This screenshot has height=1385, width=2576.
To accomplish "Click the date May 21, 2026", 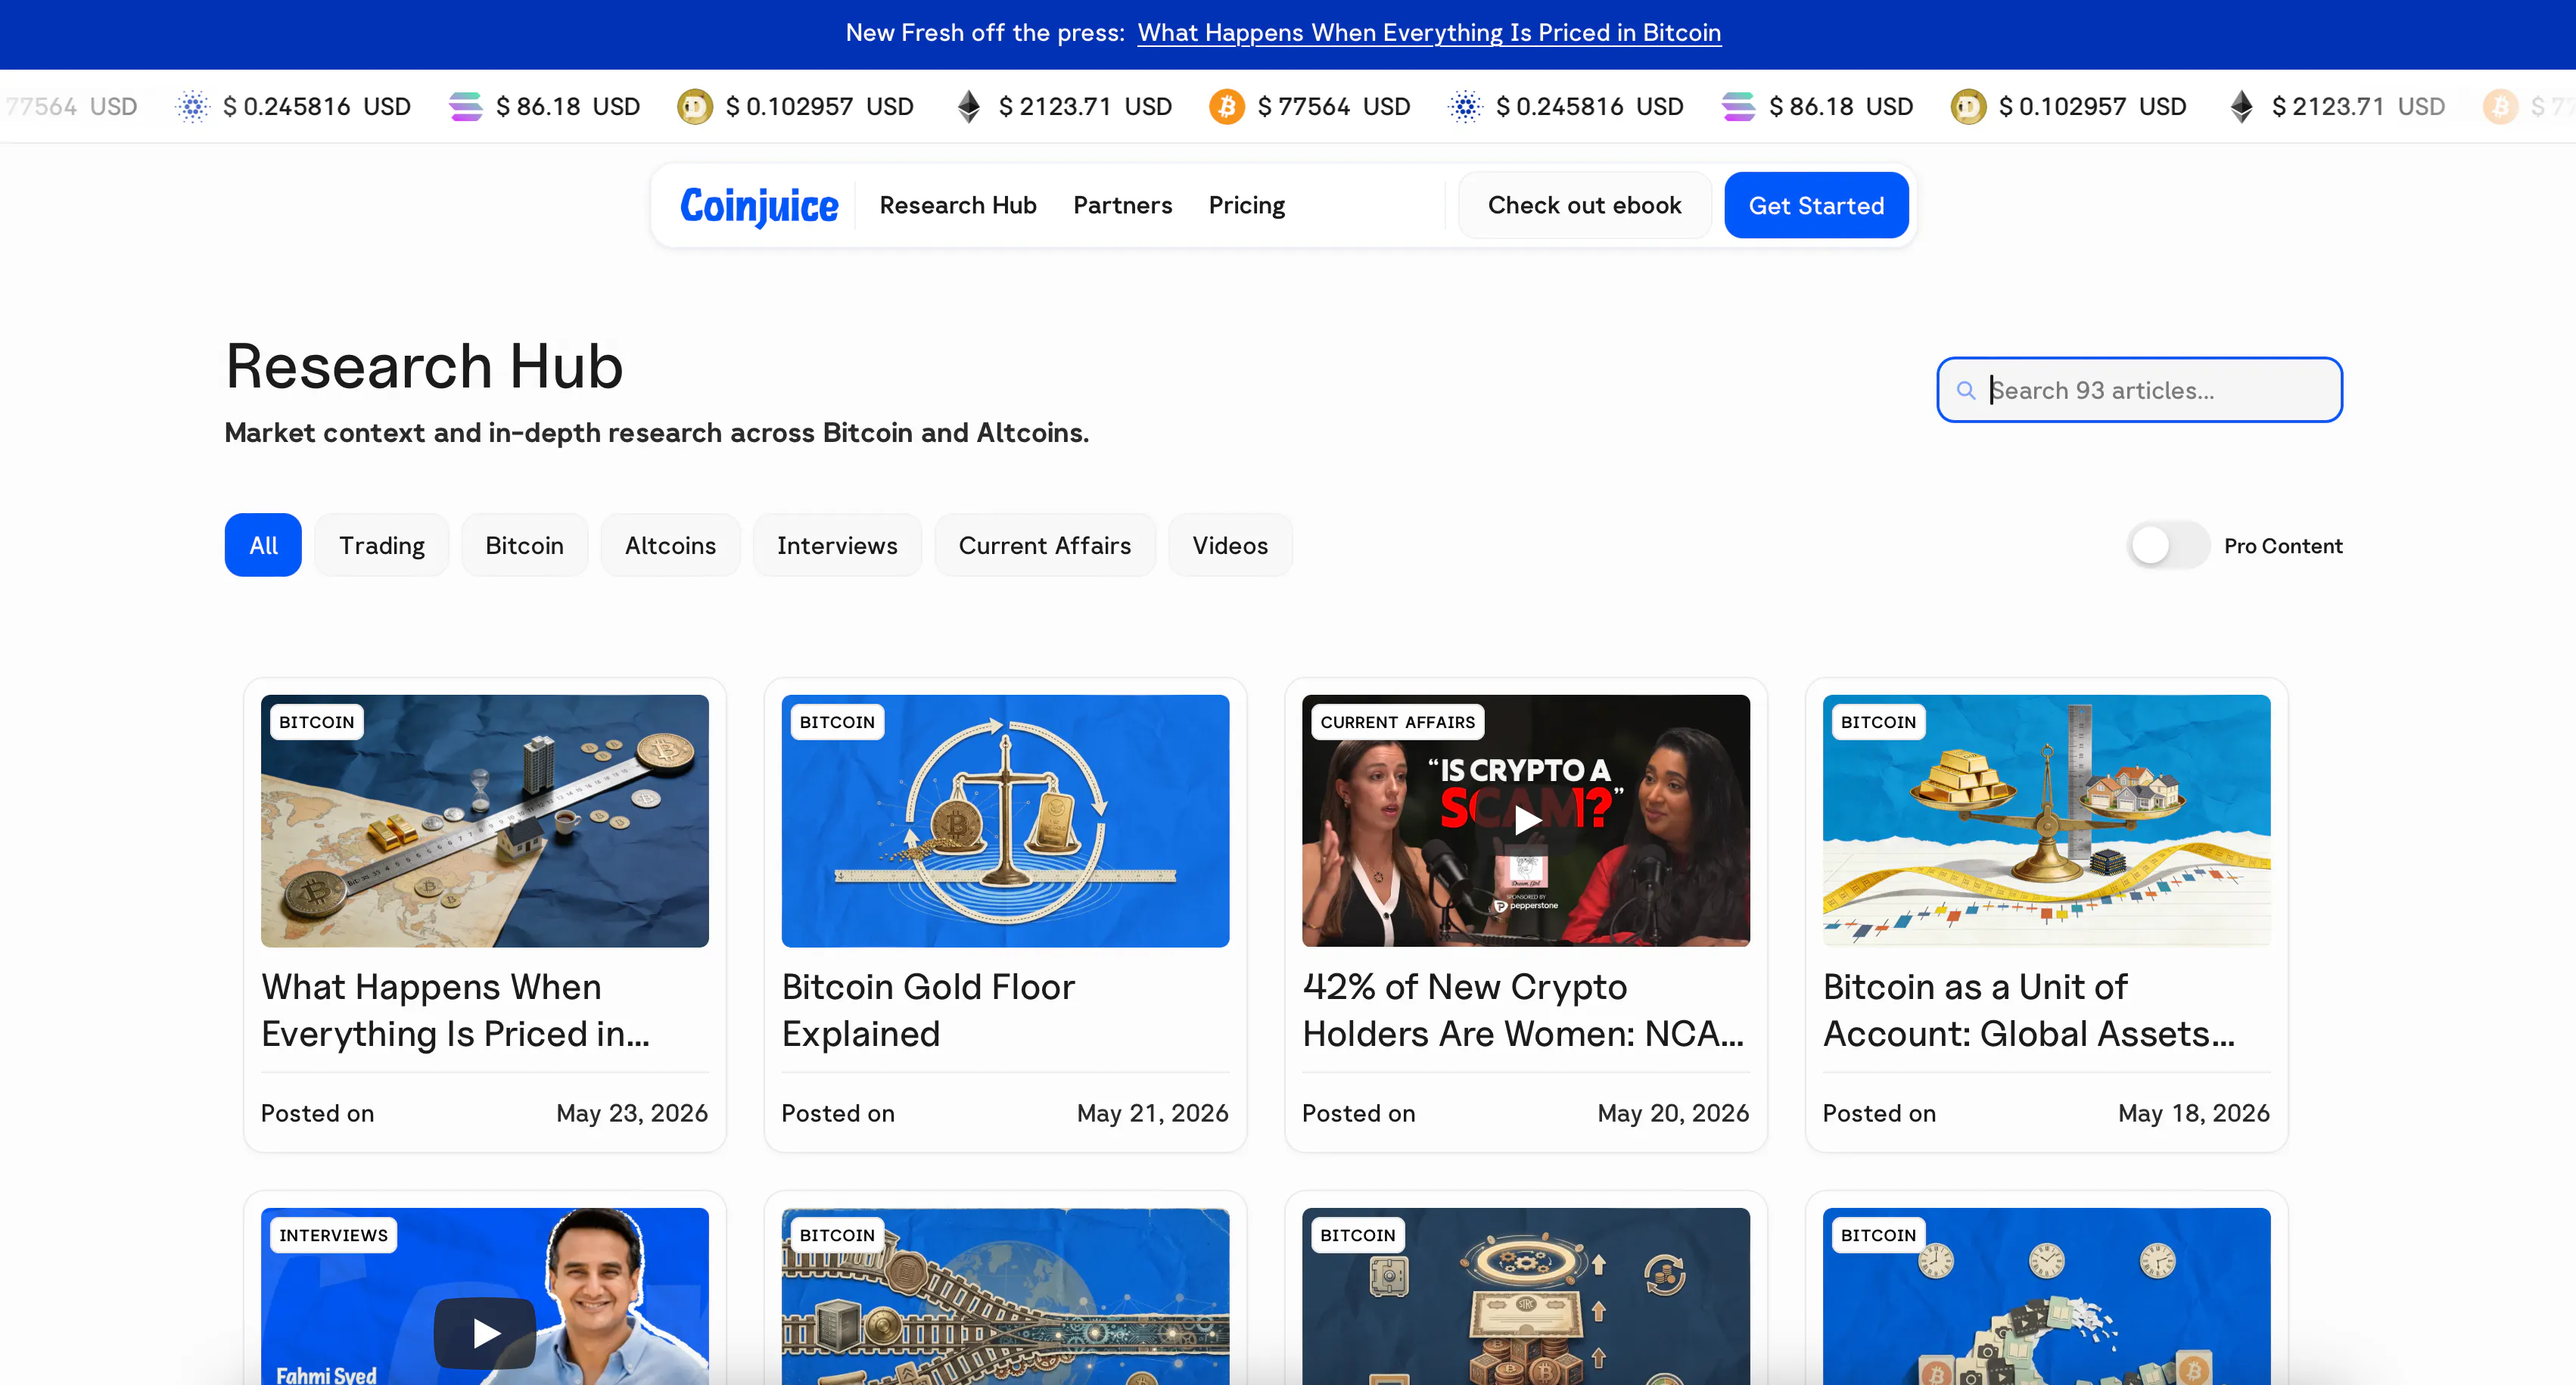I will click(x=1152, y=1113).
